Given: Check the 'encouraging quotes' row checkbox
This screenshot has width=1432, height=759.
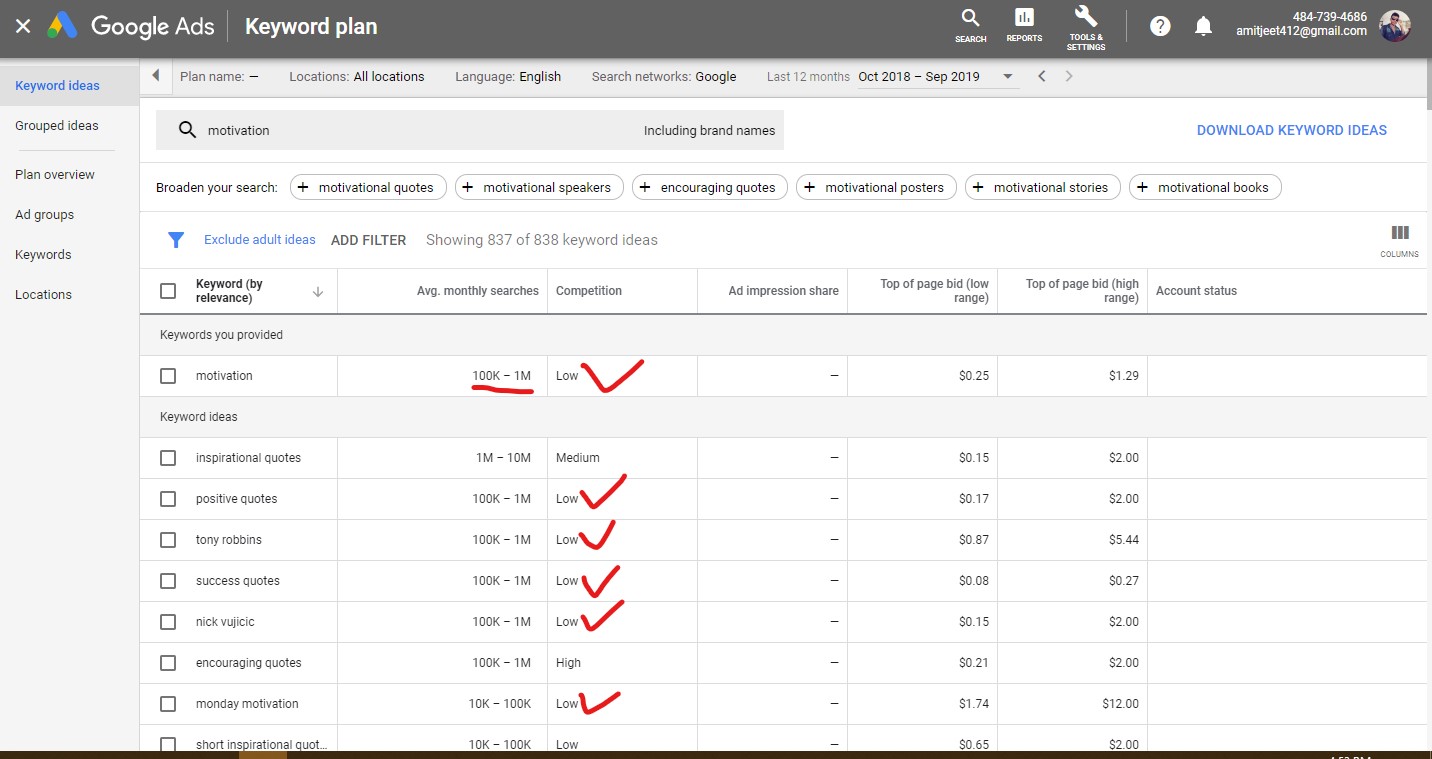Looking at the screenshot, I should (x=168, y=663).
